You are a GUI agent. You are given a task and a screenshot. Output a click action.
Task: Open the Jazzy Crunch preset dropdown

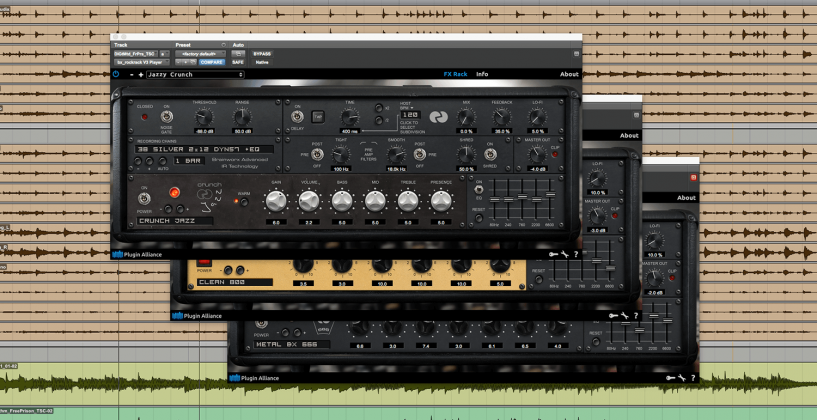pos(195,75)
